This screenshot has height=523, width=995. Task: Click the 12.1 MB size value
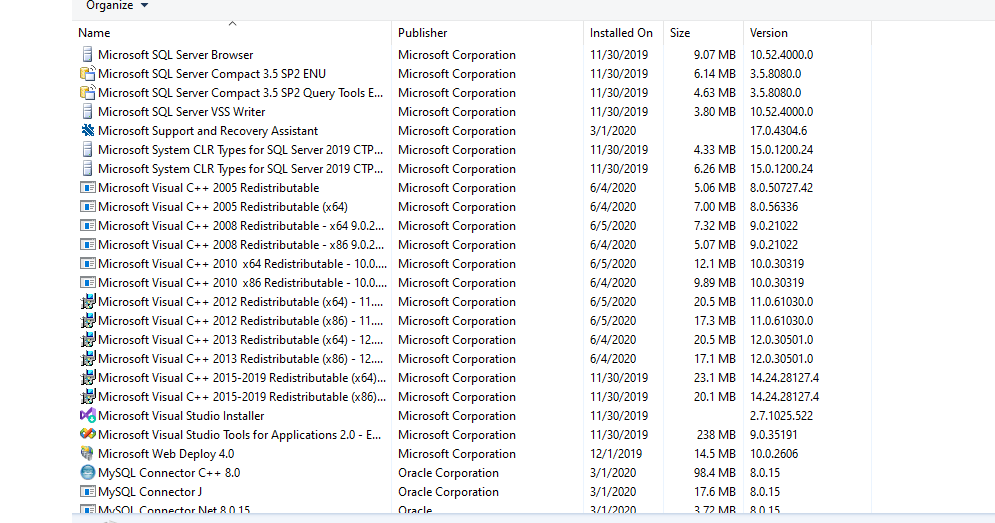[715, 265]
